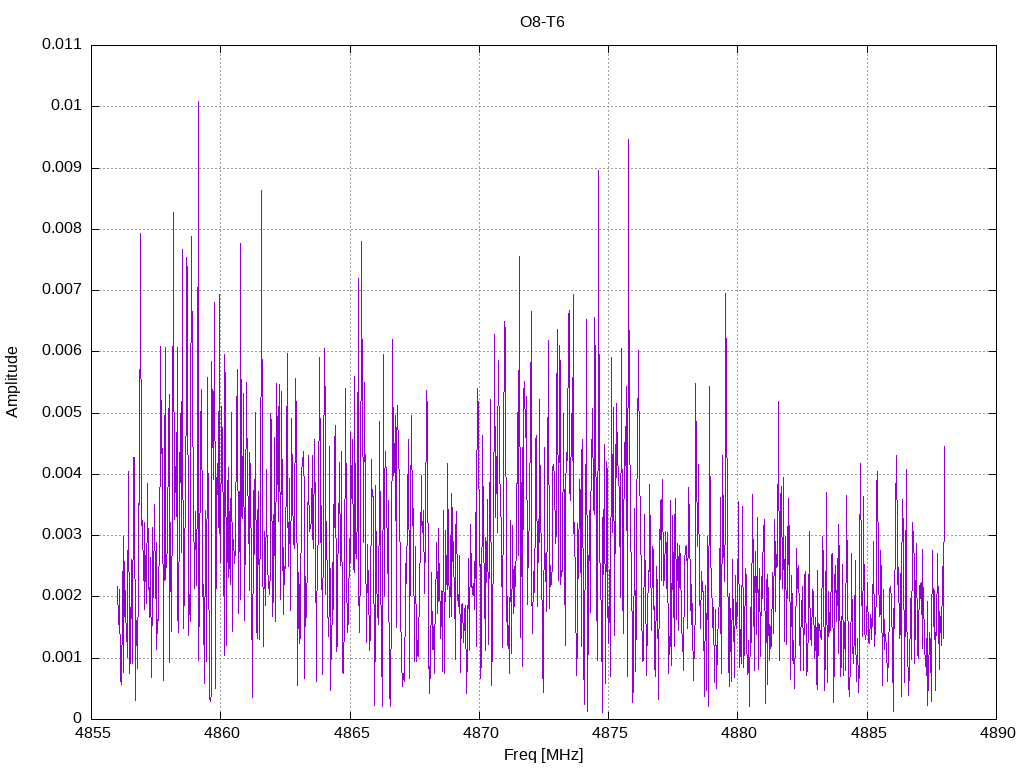Click the 4855 x-axis tick label
Image resolution: width=1024 pixels, height=768 pixels.
pos(93,733)
